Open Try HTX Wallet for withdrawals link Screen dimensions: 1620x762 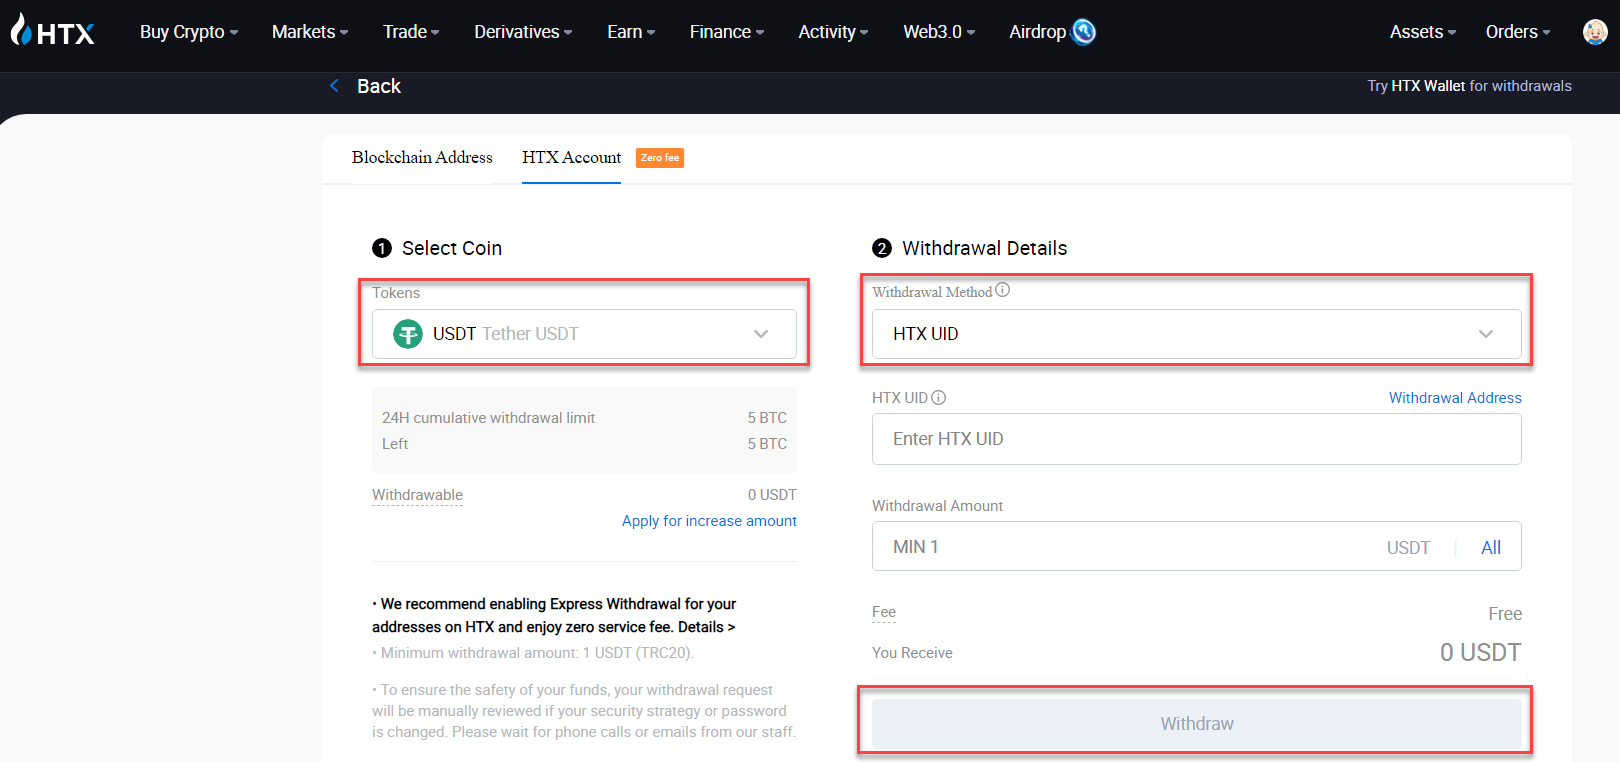(1469, 86)
